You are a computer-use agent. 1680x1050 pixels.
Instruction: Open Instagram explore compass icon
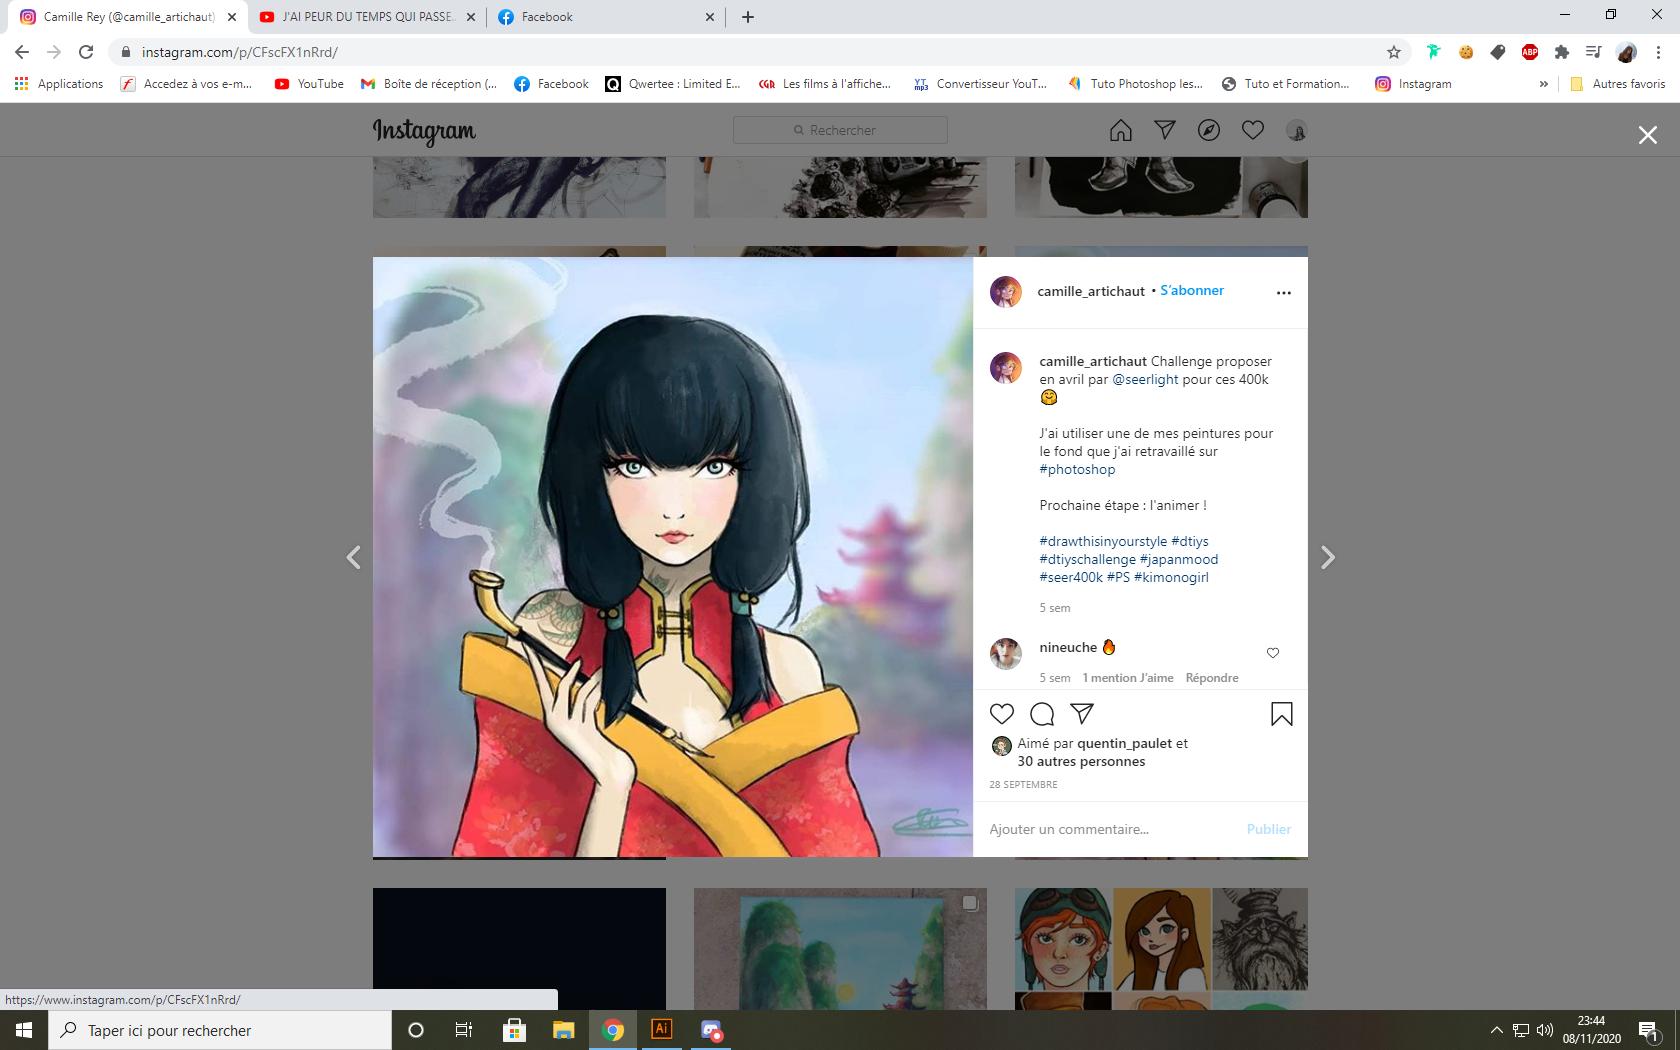point(1209,130)
